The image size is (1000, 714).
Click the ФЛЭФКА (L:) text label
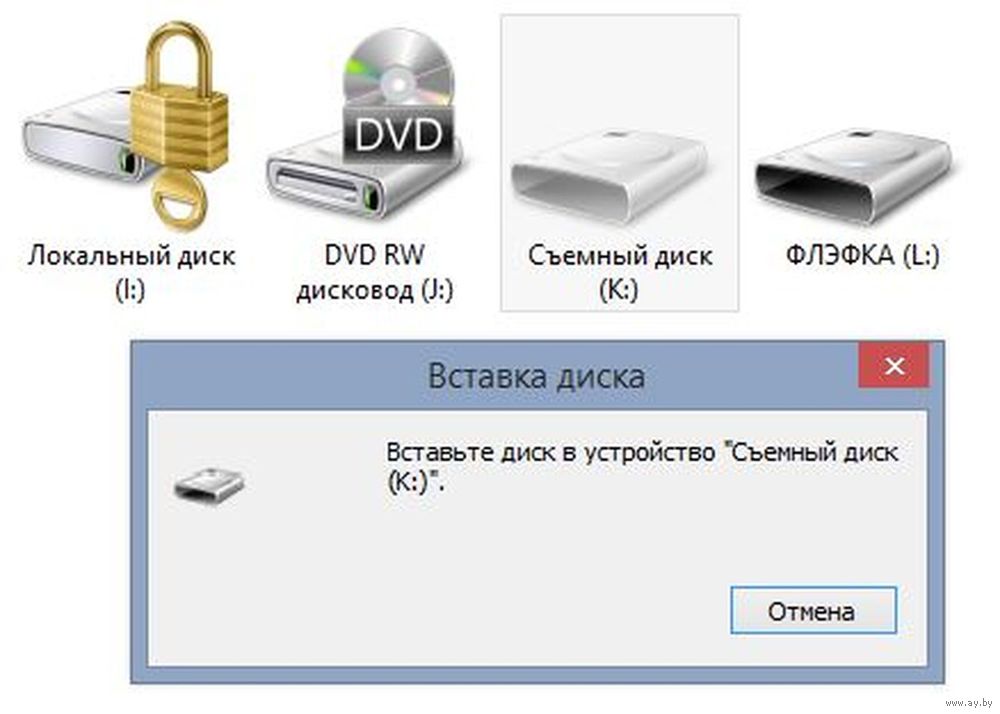tap(862, 256)
